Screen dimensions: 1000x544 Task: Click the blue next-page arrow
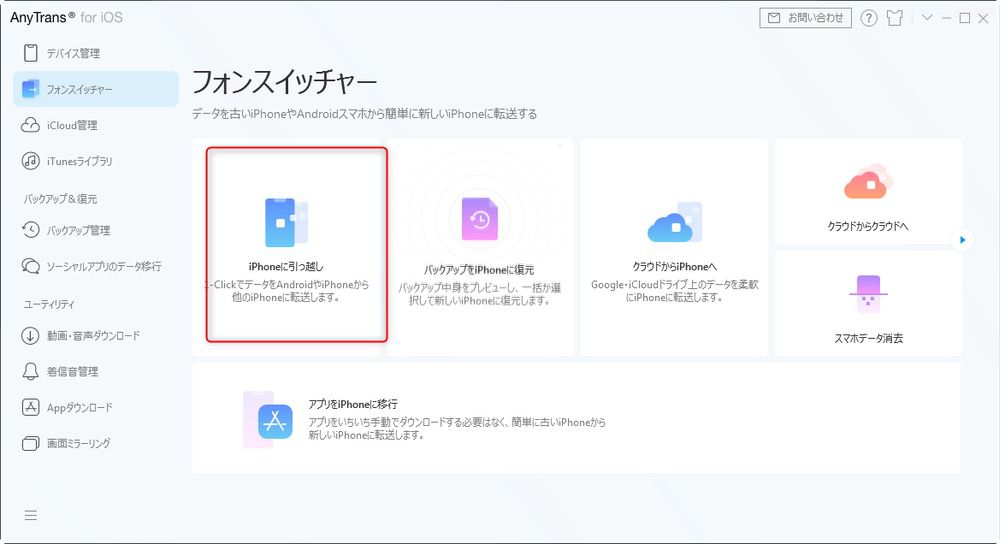[962, 240]
